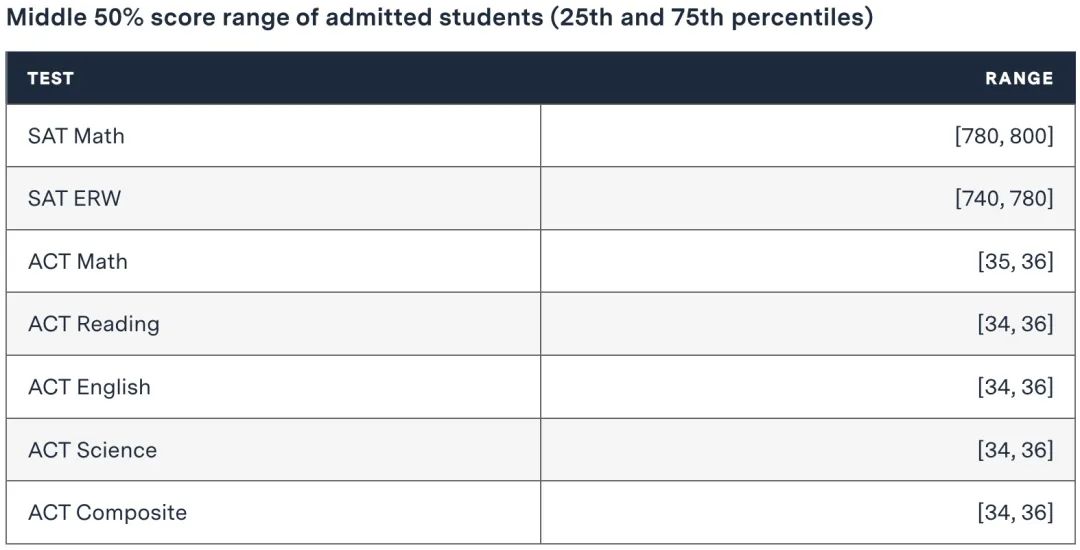The height and width of the screenshot is (550, 1080).
Task: Select the SAT Math row label
Action: tap(76, 136)
